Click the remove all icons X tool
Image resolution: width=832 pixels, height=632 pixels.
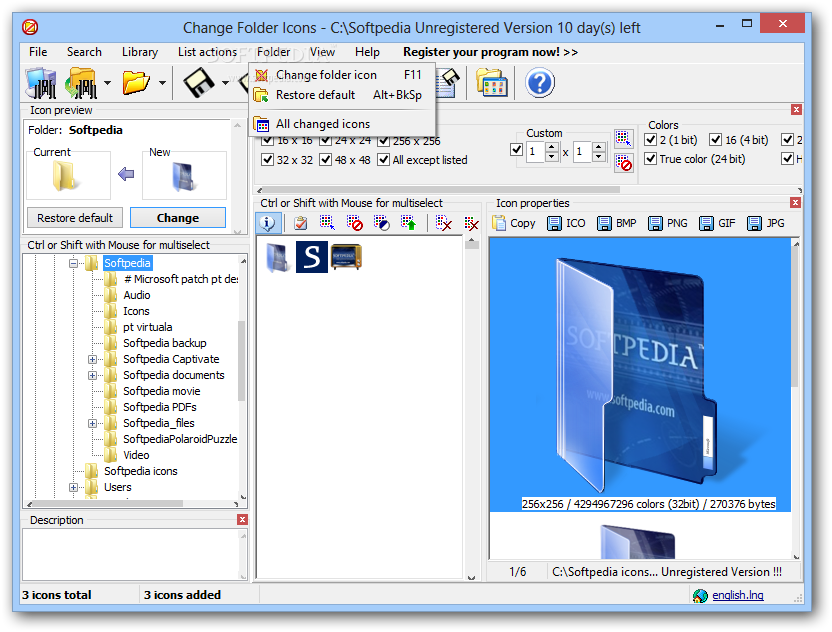pos(471,223)
